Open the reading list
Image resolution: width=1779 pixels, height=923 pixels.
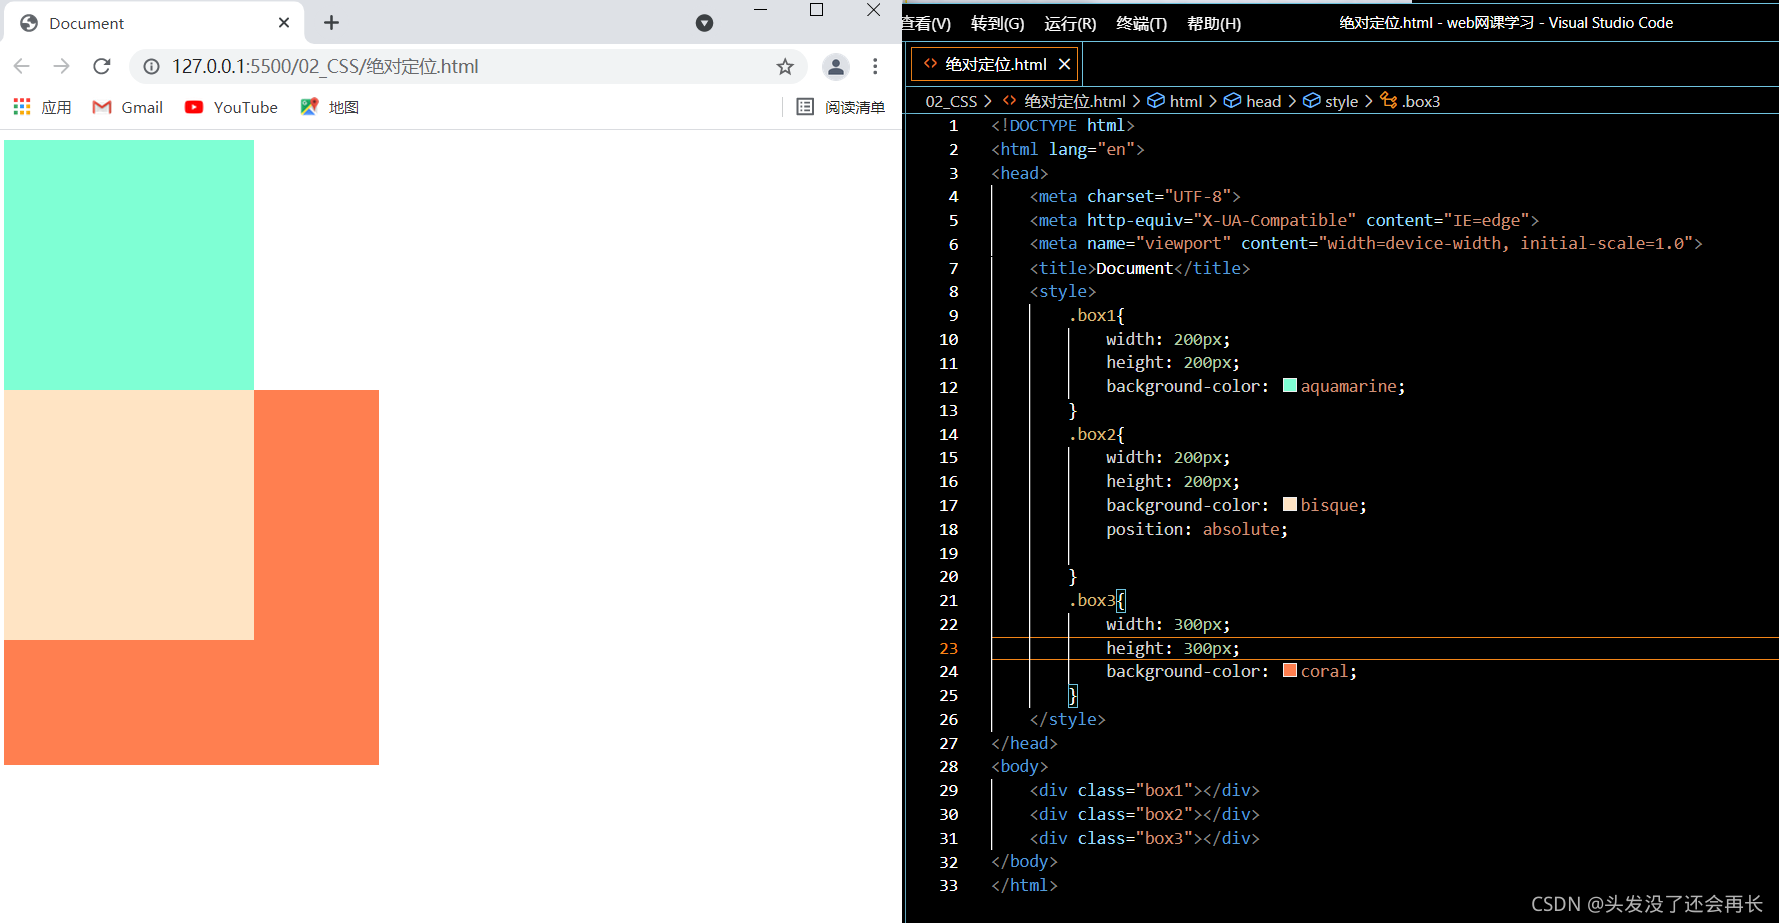point(840,107)
